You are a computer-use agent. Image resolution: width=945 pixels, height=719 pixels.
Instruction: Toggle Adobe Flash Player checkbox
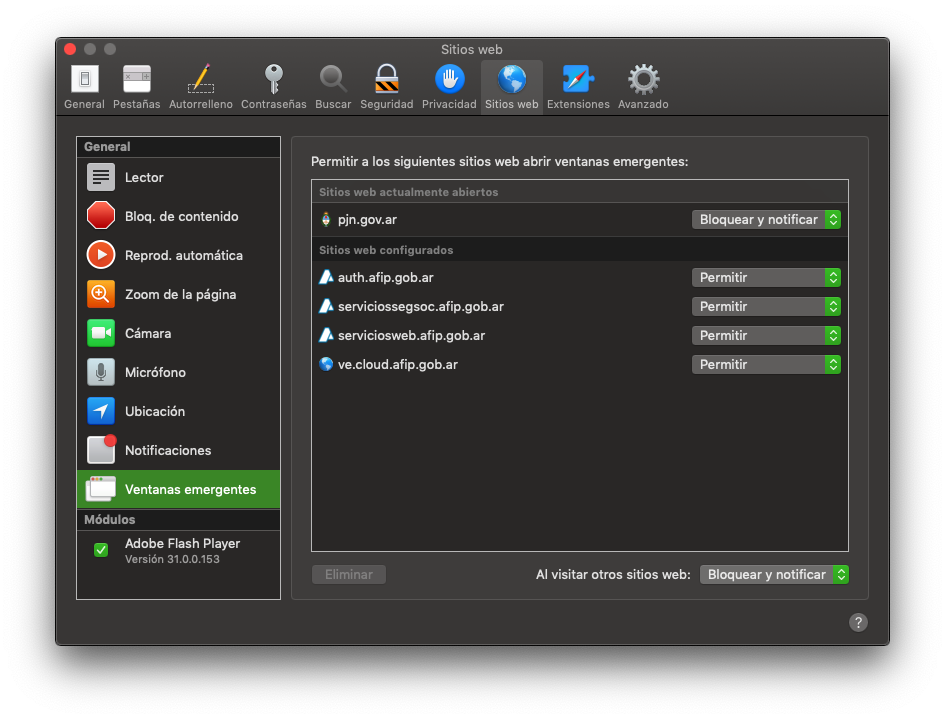tap(101, 550)
